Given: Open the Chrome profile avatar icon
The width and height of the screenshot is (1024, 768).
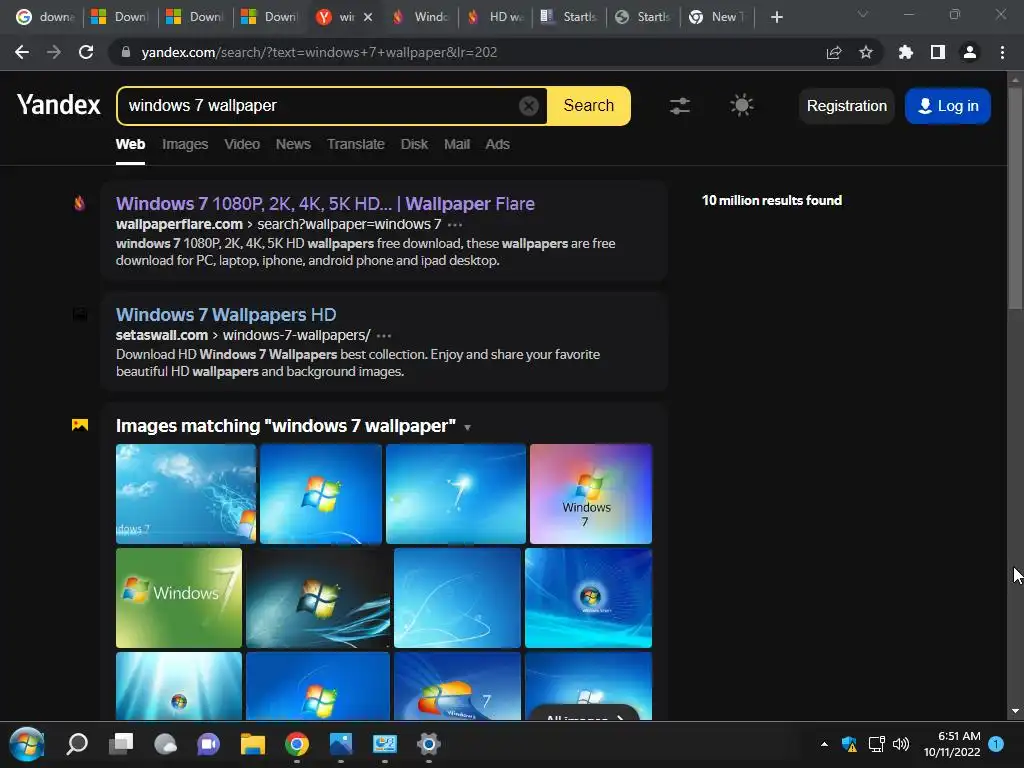Looking at the screenshot, I should (x=970, y=52).
